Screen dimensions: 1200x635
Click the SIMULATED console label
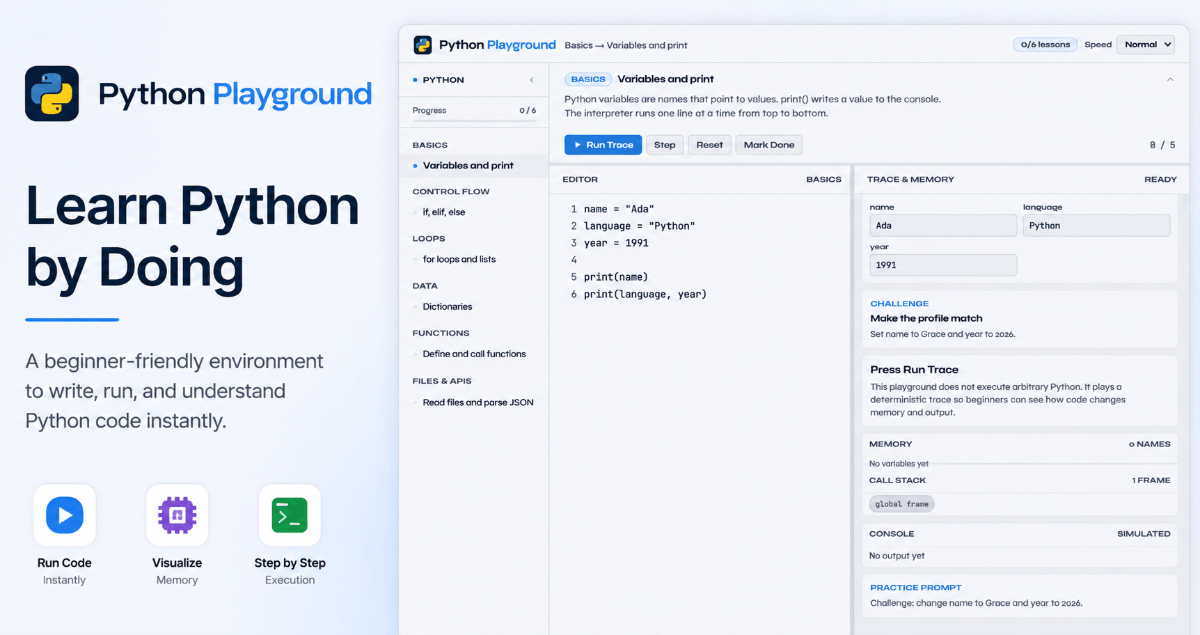click(x=1144, y=534)
